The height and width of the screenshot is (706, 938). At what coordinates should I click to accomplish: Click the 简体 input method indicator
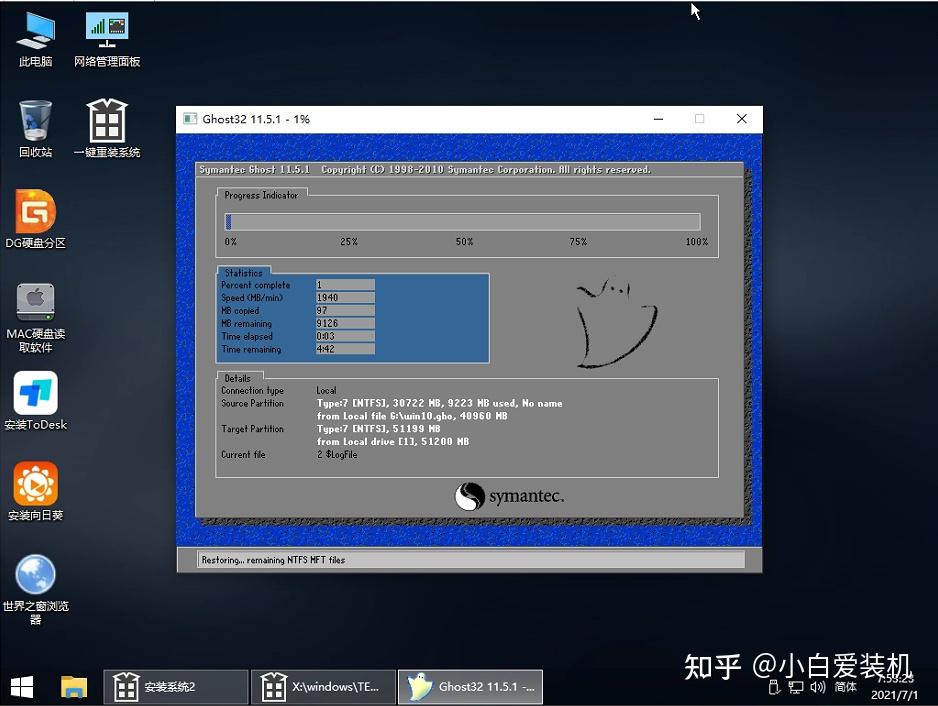click(x=846, y=689)
